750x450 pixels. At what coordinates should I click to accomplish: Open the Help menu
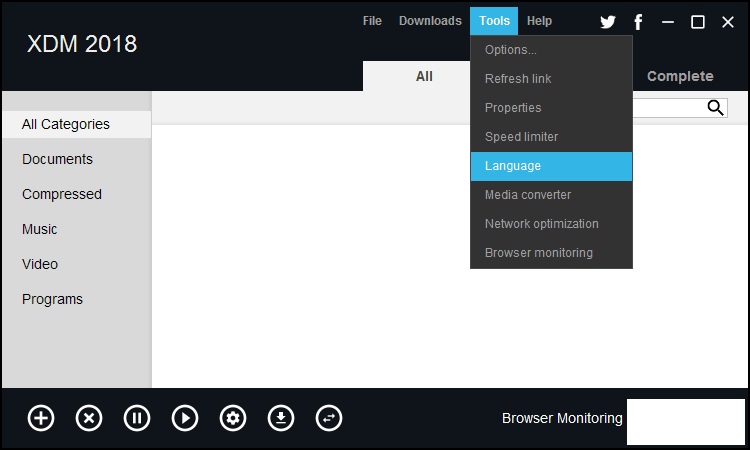(540, 21)
